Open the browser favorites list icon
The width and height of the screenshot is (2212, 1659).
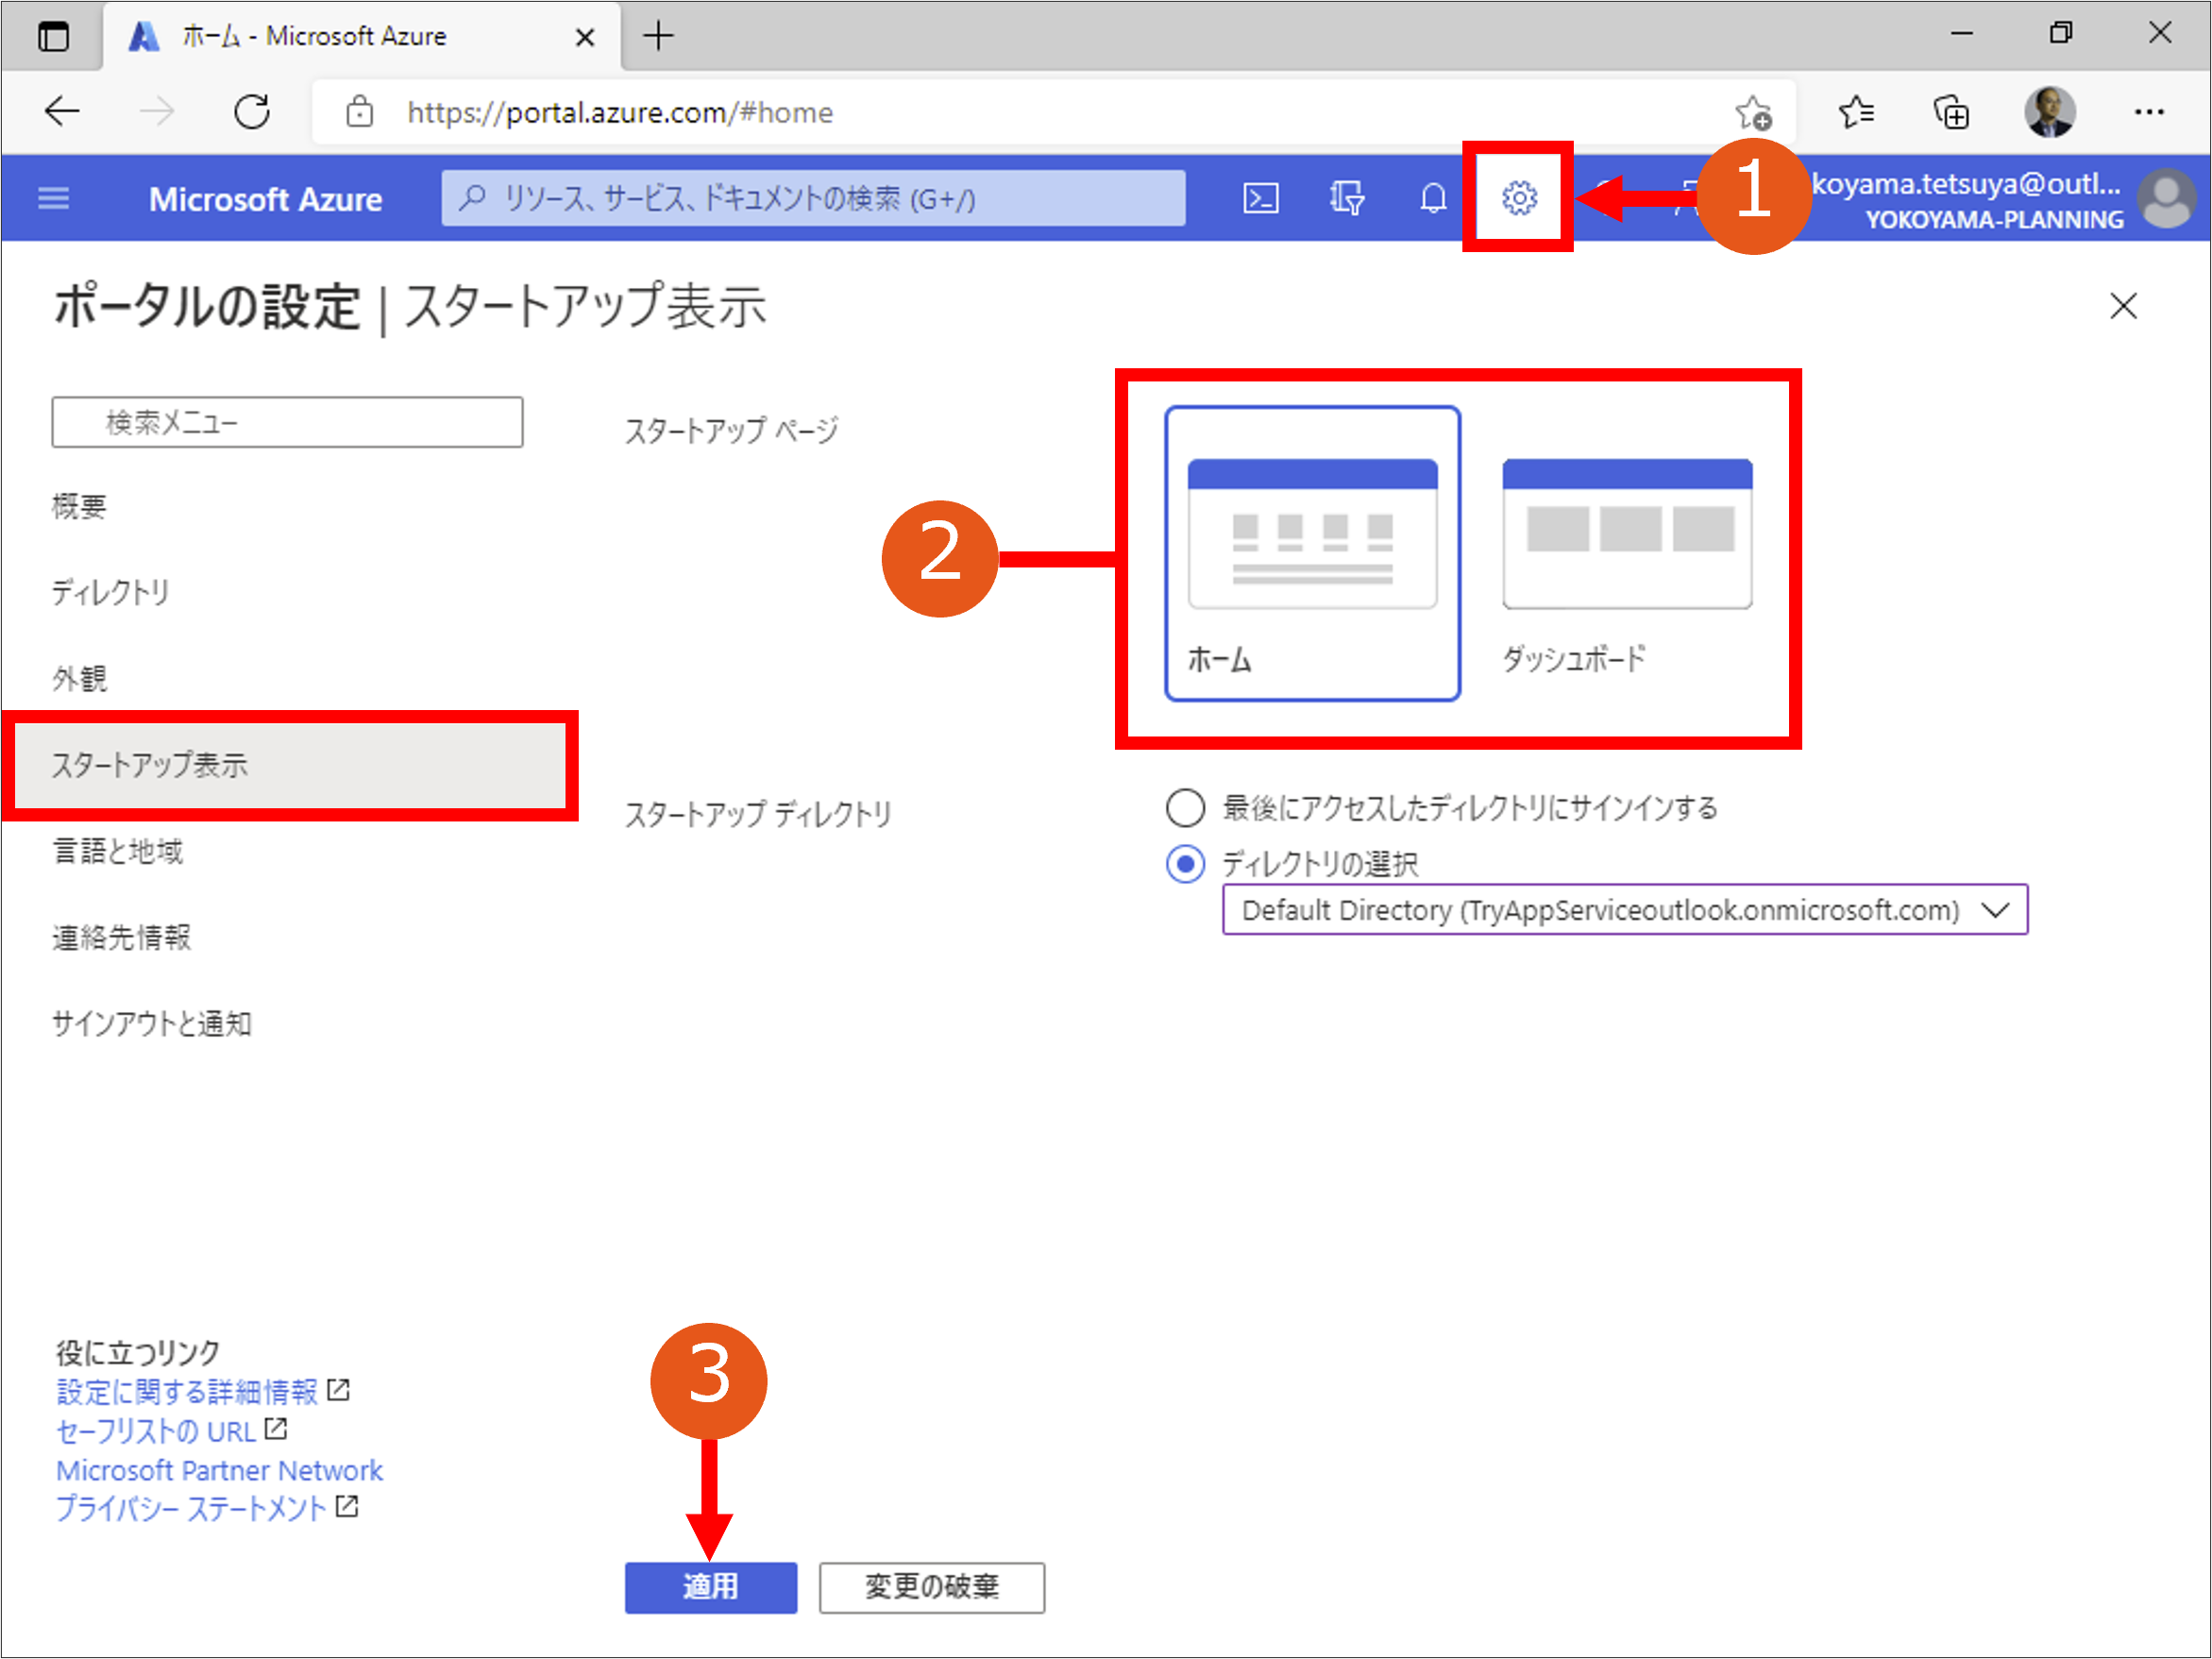click(1855, 111)
